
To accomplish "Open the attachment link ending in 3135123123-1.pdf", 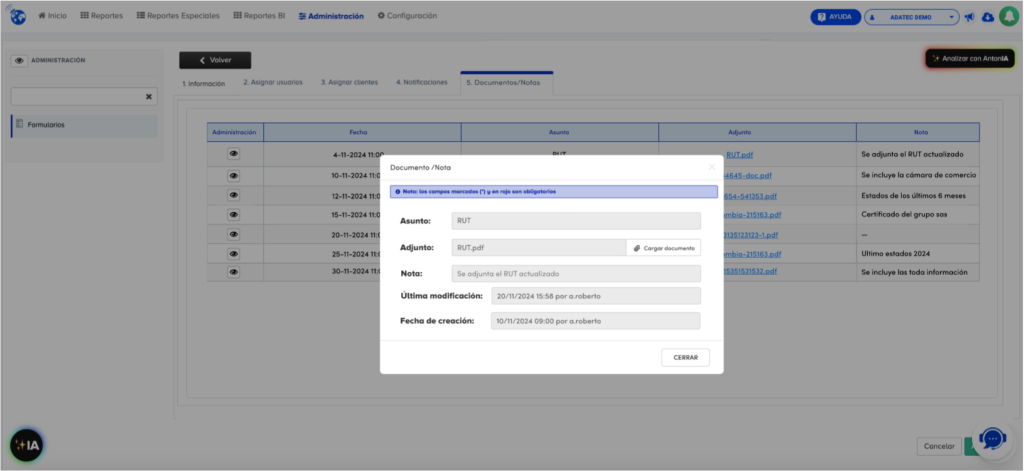I will point(751,235).
